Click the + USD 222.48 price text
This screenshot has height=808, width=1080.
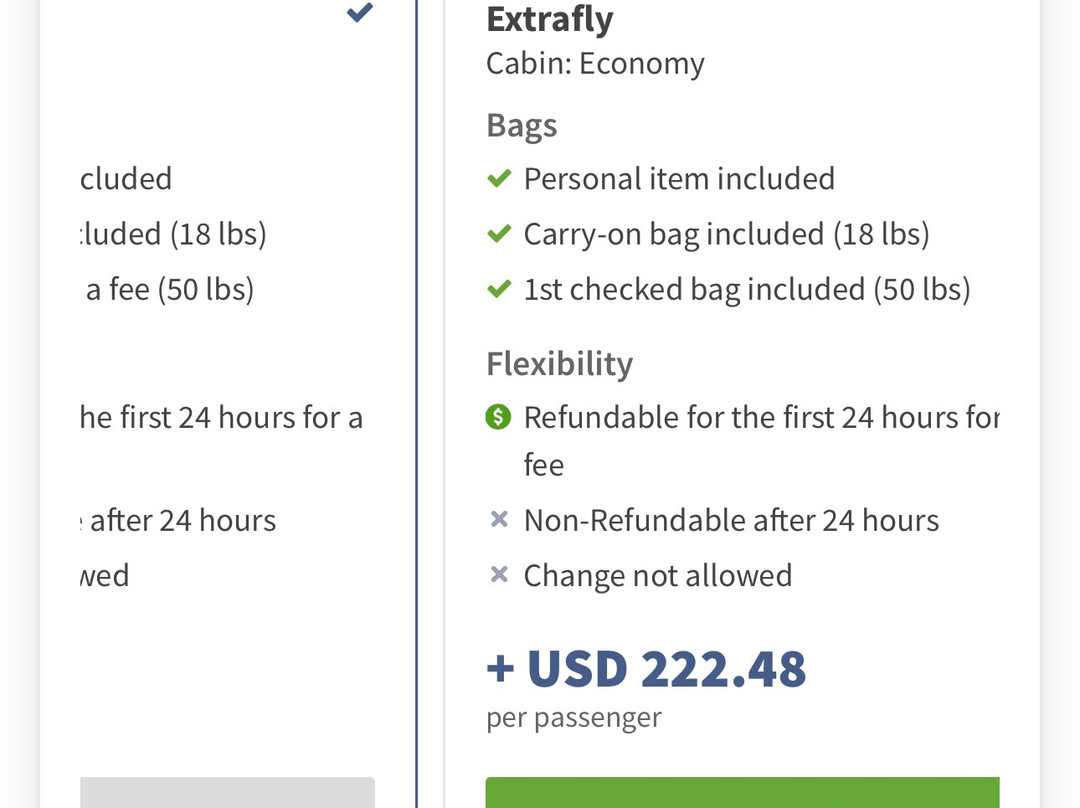(646, 668)
